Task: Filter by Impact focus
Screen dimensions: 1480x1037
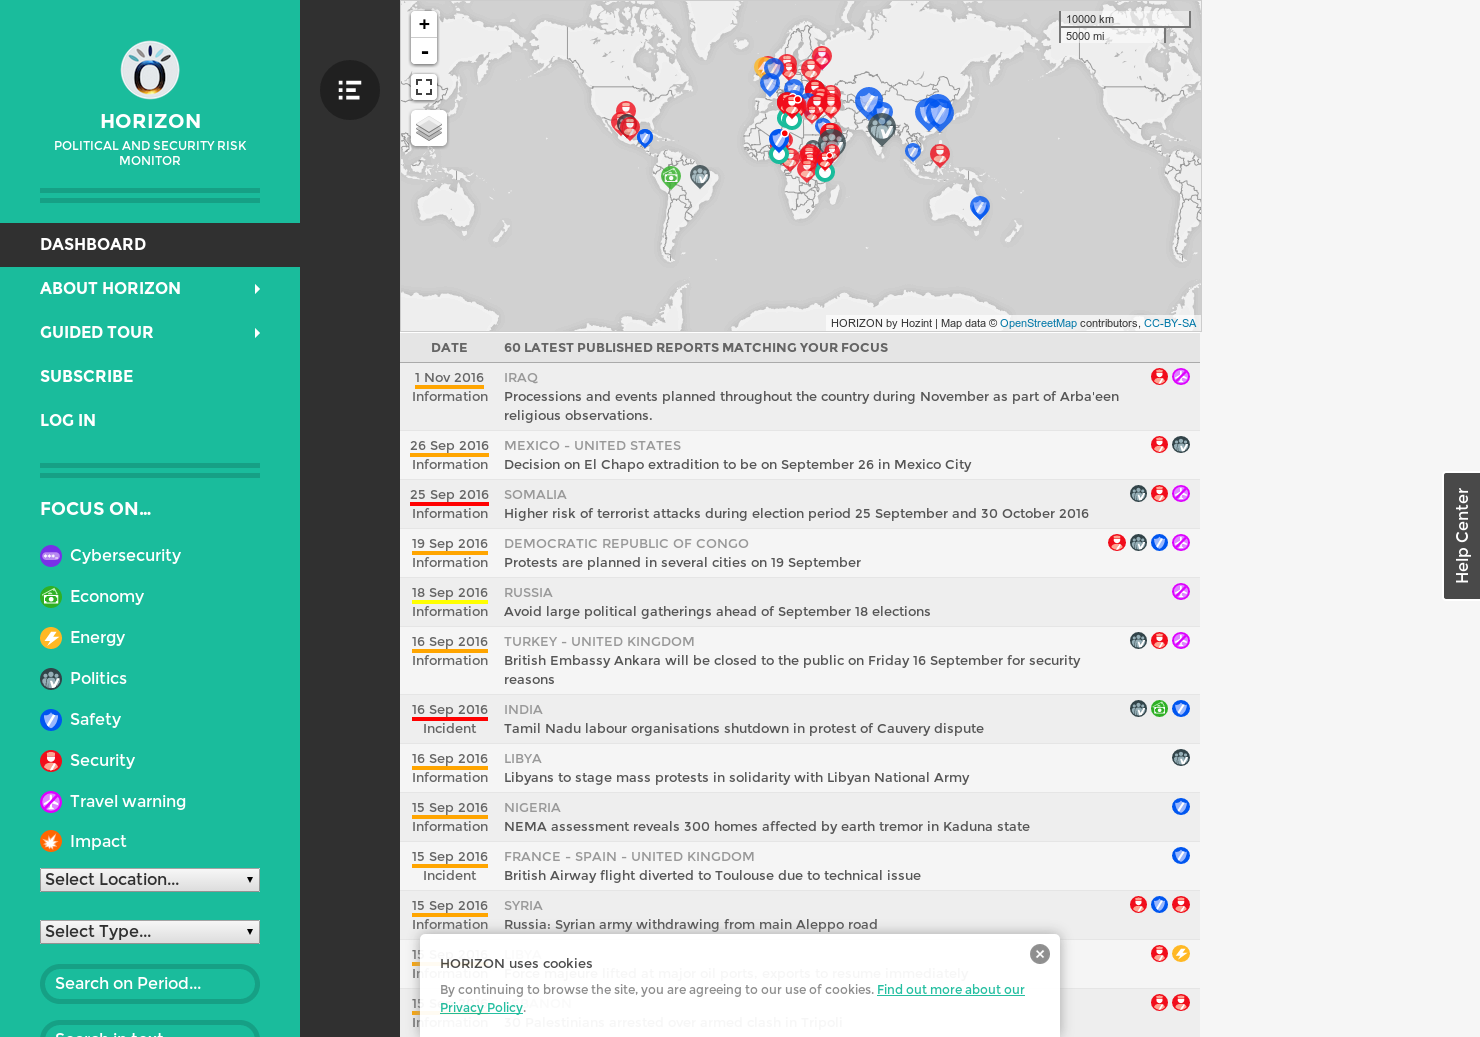Action: 98,842
